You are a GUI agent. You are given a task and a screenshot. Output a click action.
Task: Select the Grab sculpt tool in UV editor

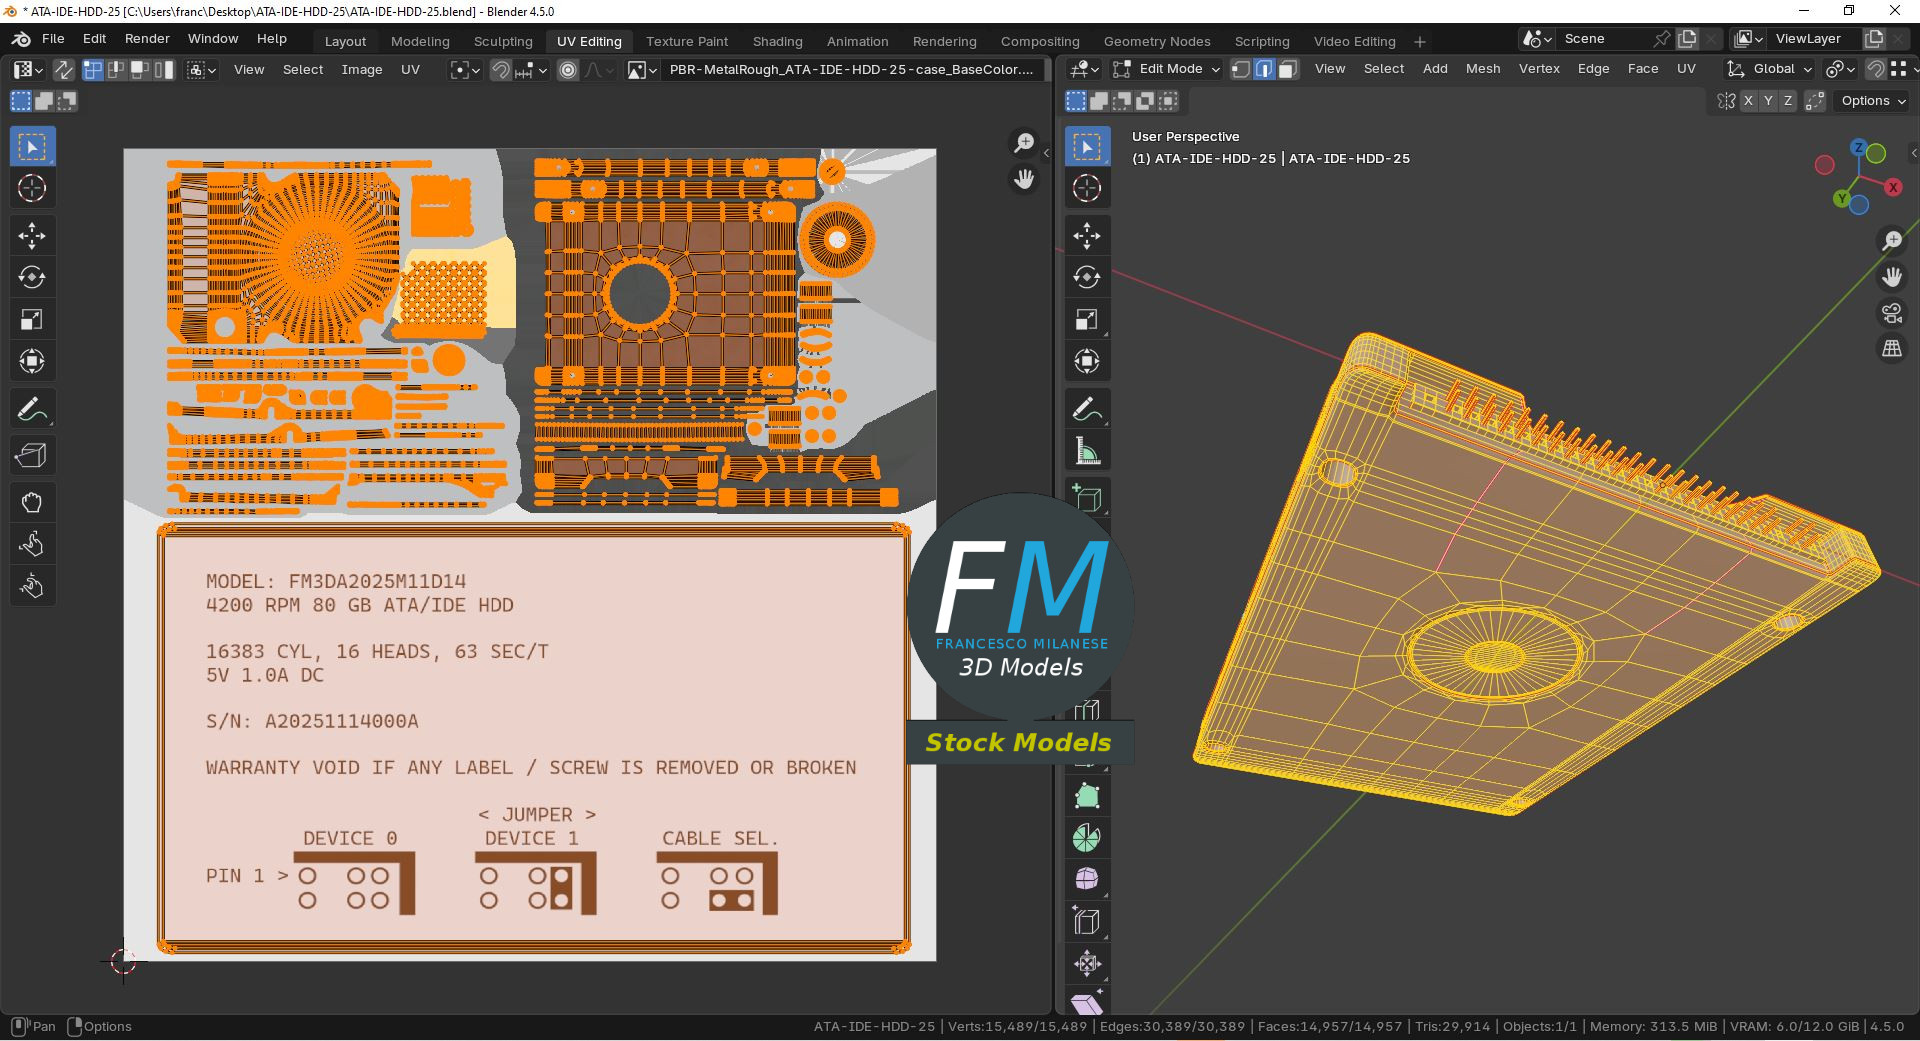click(32, 502)
